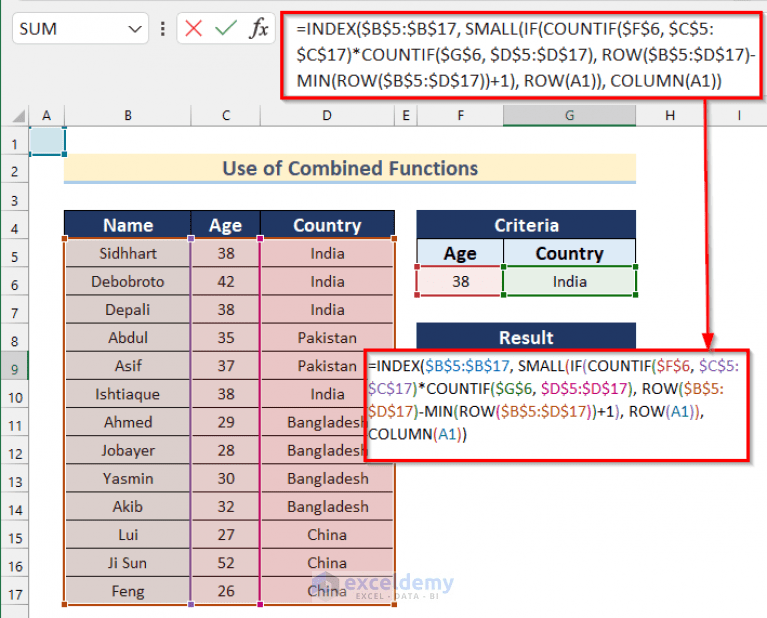The height and width of the screenshot is (618, 767).
Task: Click the Country header in data table
Action: tap(327, 225)
